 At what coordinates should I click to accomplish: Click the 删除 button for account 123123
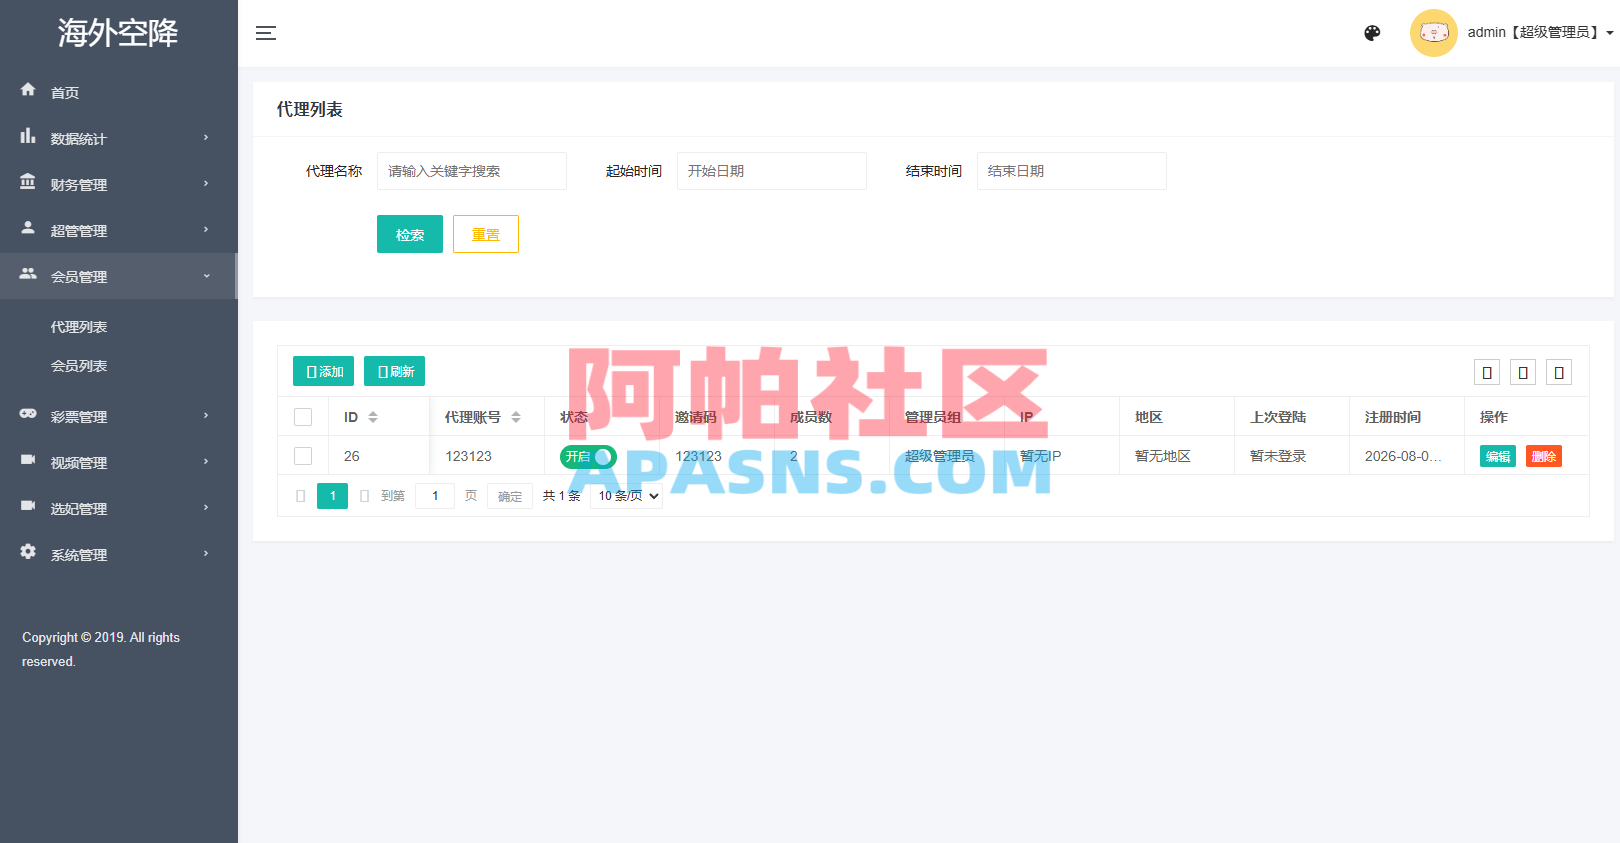[1544, 456]
